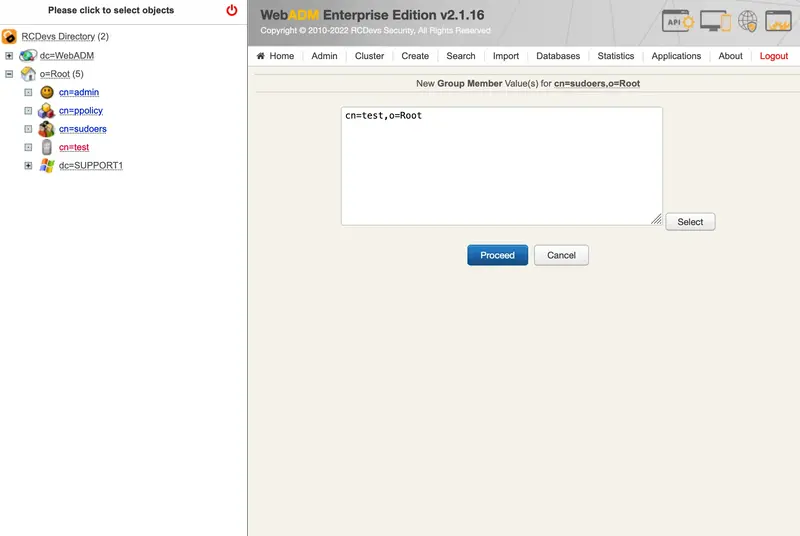Select the cn=sudoers tree link
This screenshot has height=536, width=800.
[x=83, y=129]
